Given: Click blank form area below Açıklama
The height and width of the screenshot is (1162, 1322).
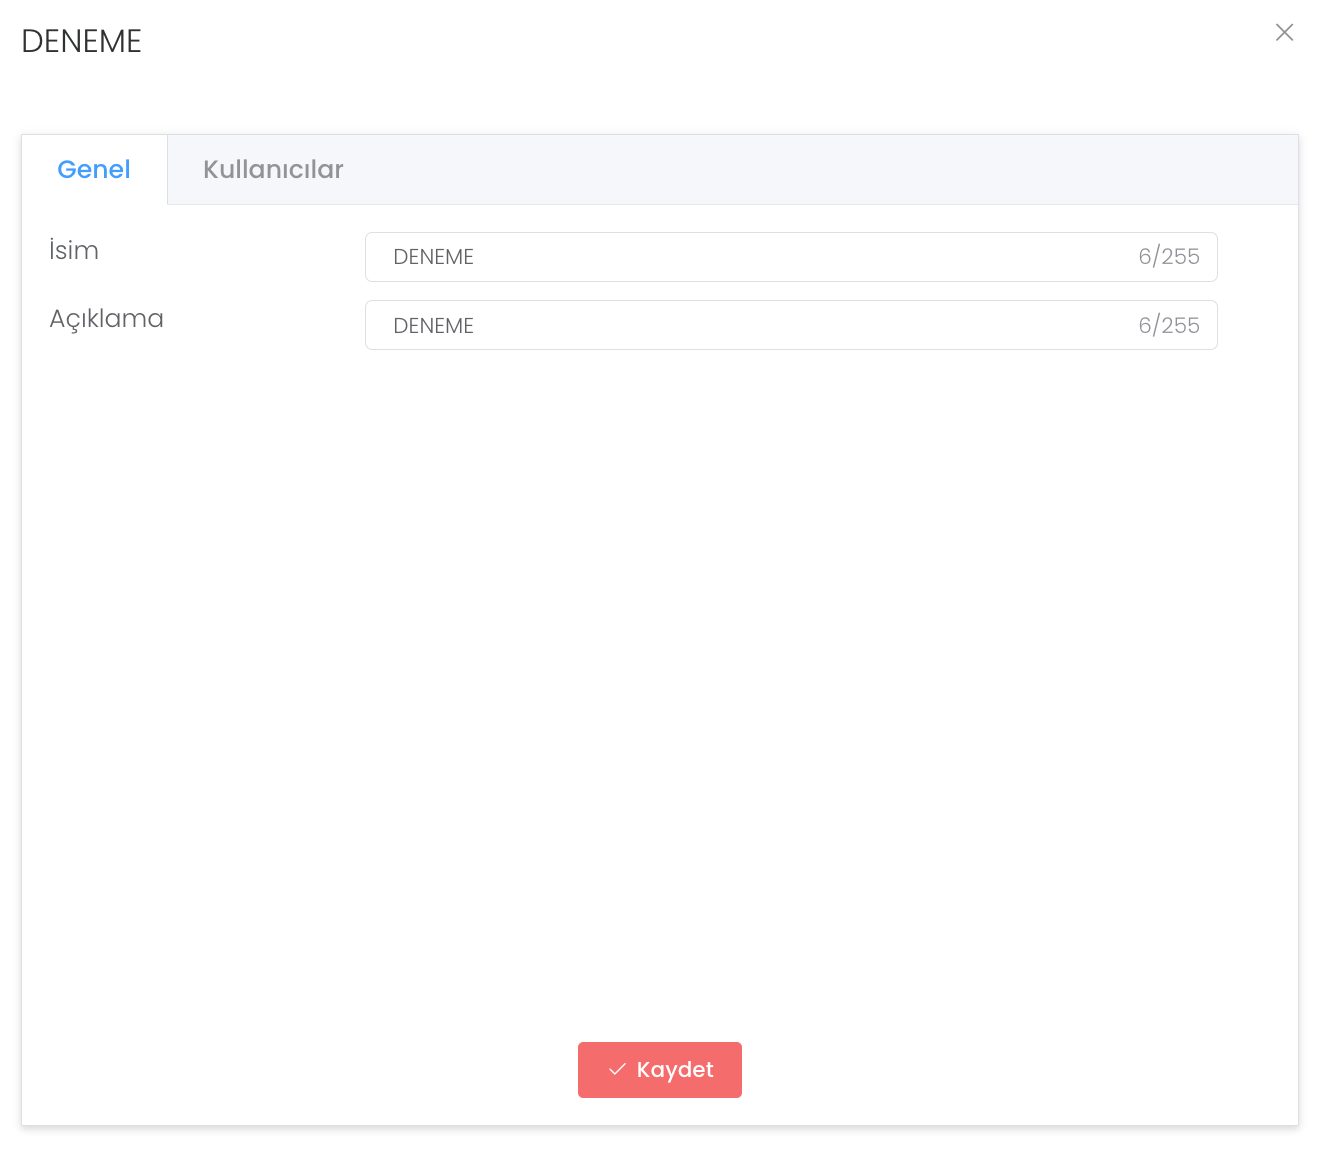Looking at the screenshot, I should click(660, 650).
